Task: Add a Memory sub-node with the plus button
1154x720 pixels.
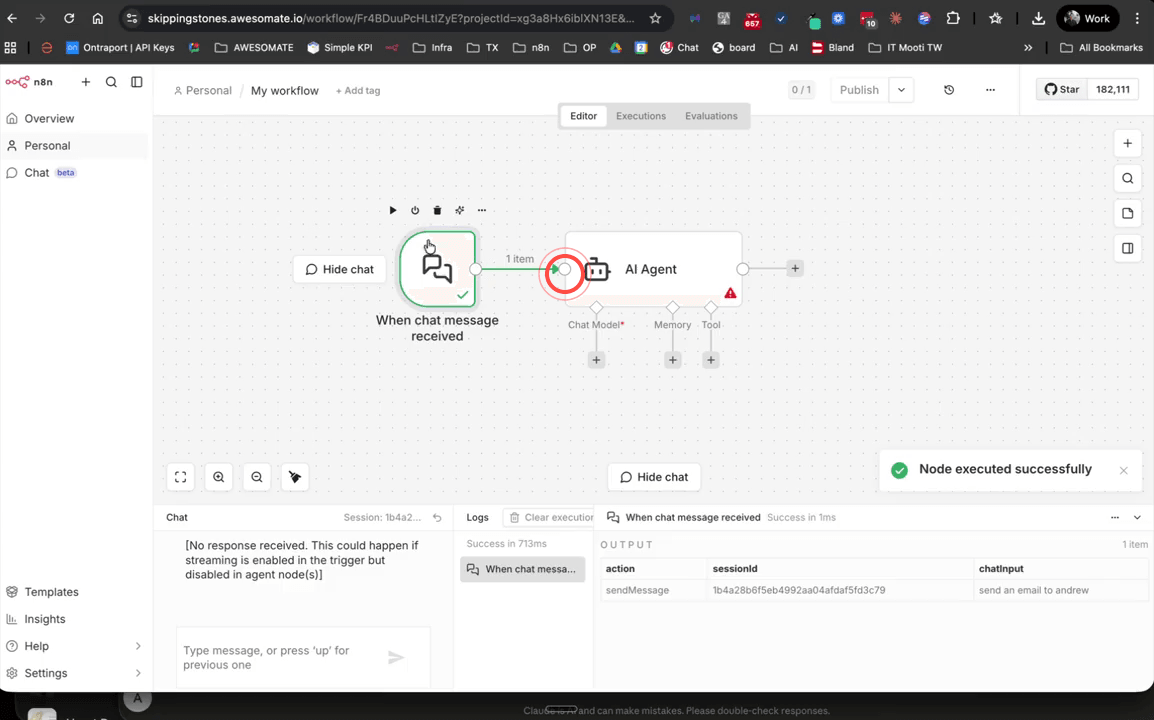Action: [x=672, y=360]
